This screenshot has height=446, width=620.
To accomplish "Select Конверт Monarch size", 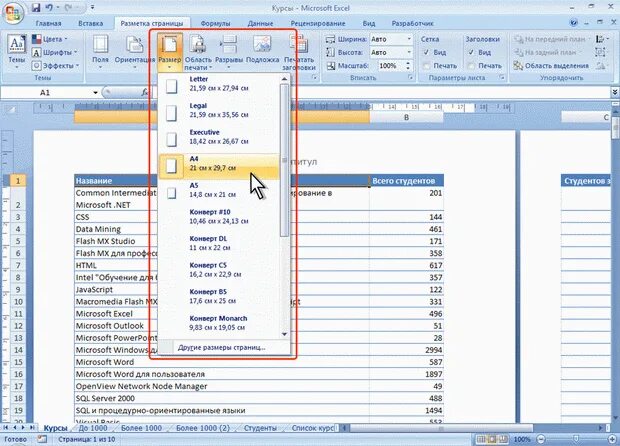I will 219,323.
